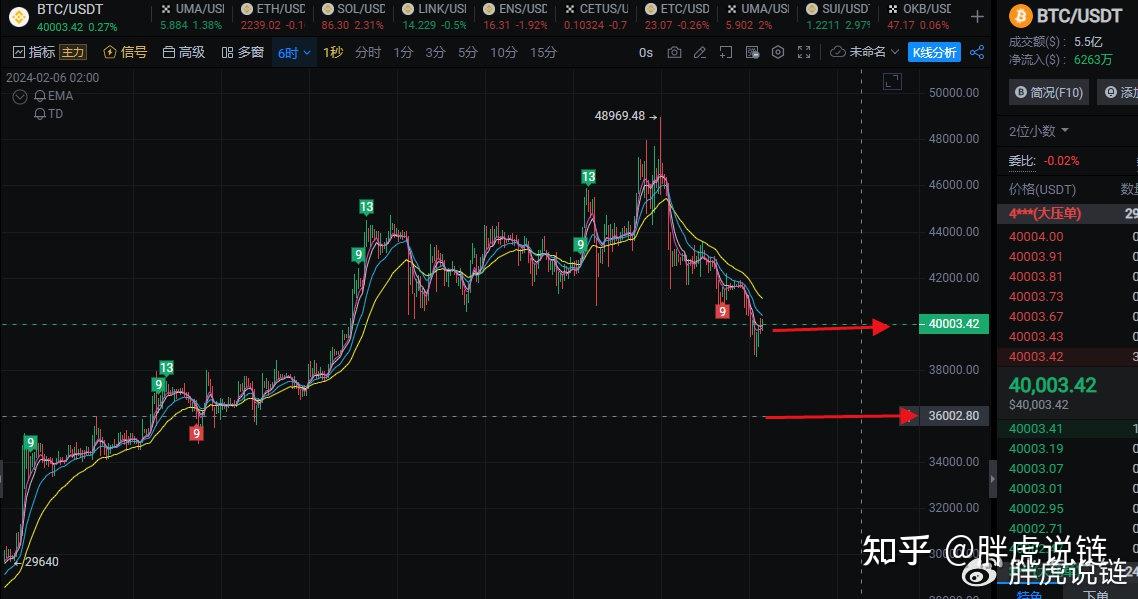The height and width of the screenshot is (599, 1138).
Task: Click the 4***(大压单) order row
Action: (1068, 213)
